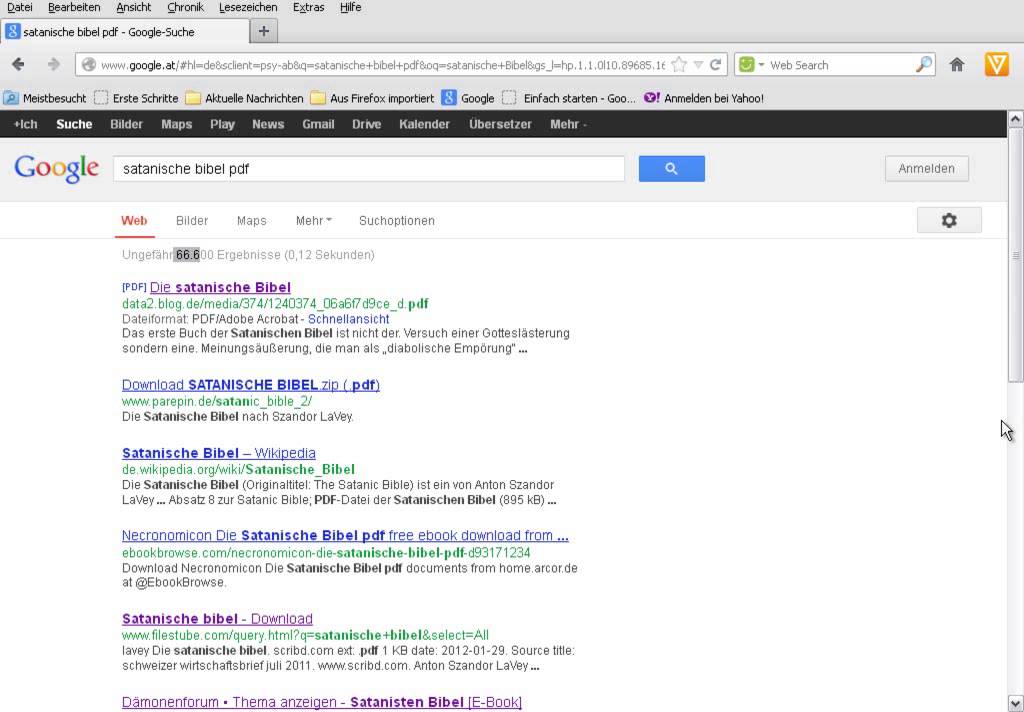Open Anmelden bei Yahoo! bookmark
The image size is (1024, 712).
[x=704, y=98]
